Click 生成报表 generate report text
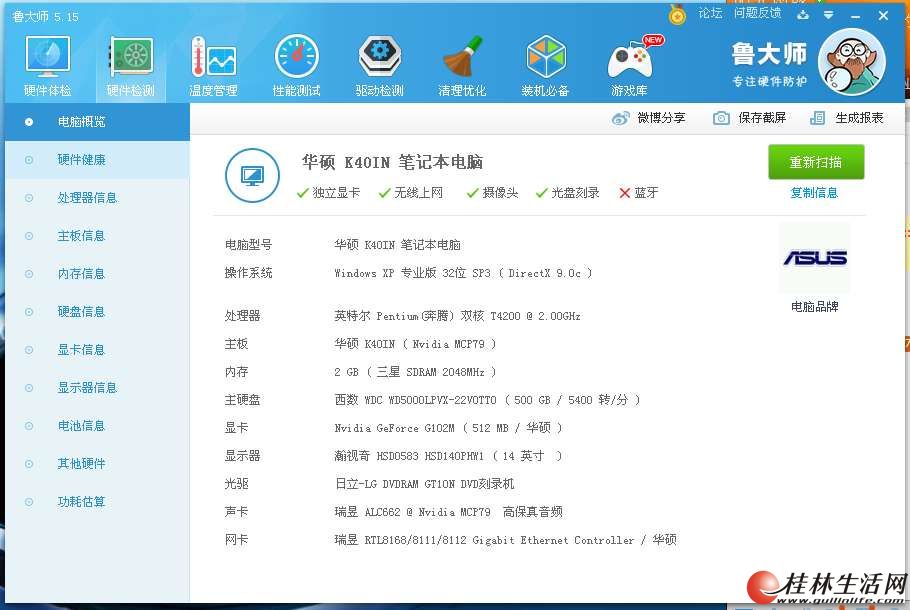 [x=859, y=118]
